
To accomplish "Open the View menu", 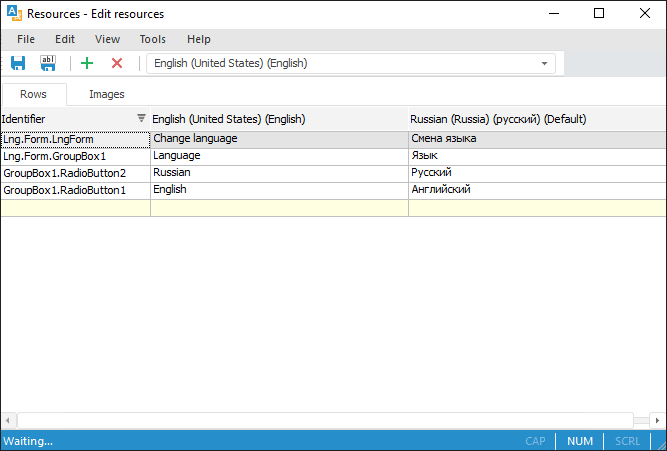I will [107, 39].
